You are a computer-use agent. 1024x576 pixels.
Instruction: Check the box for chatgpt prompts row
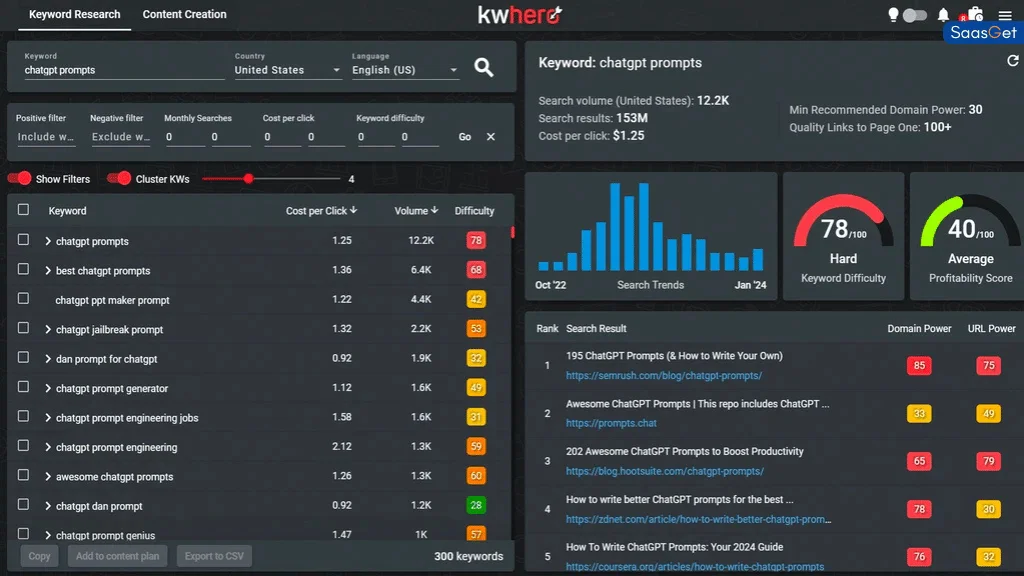pyautogui.click(x=24, y=240)
